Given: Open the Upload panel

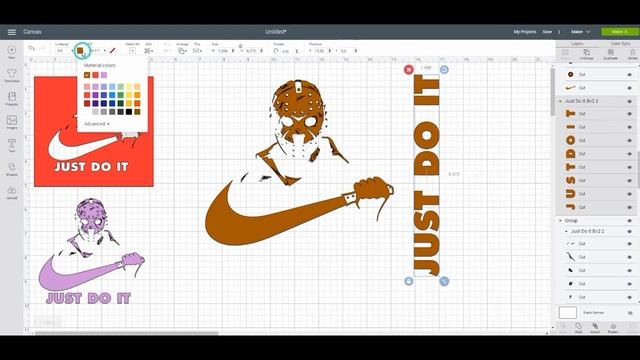Looking at the screenshot, I should click(12, 192).
